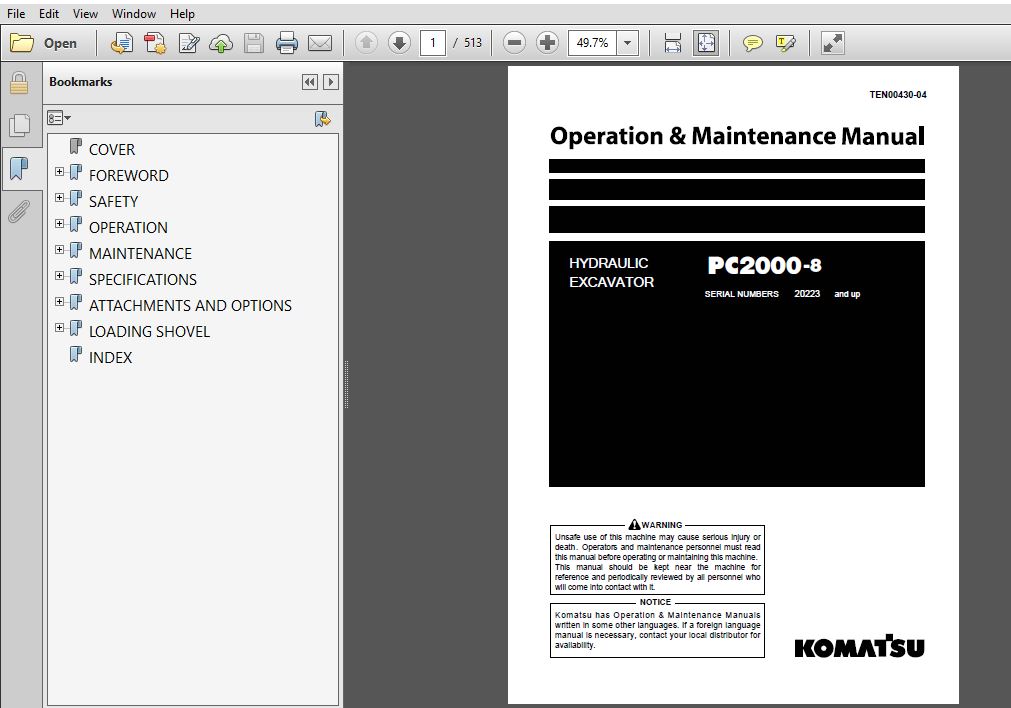Viewport: 1011px width, 708px height.
Task: Add a sticky note comment
Action: click(x=752, y=43)
